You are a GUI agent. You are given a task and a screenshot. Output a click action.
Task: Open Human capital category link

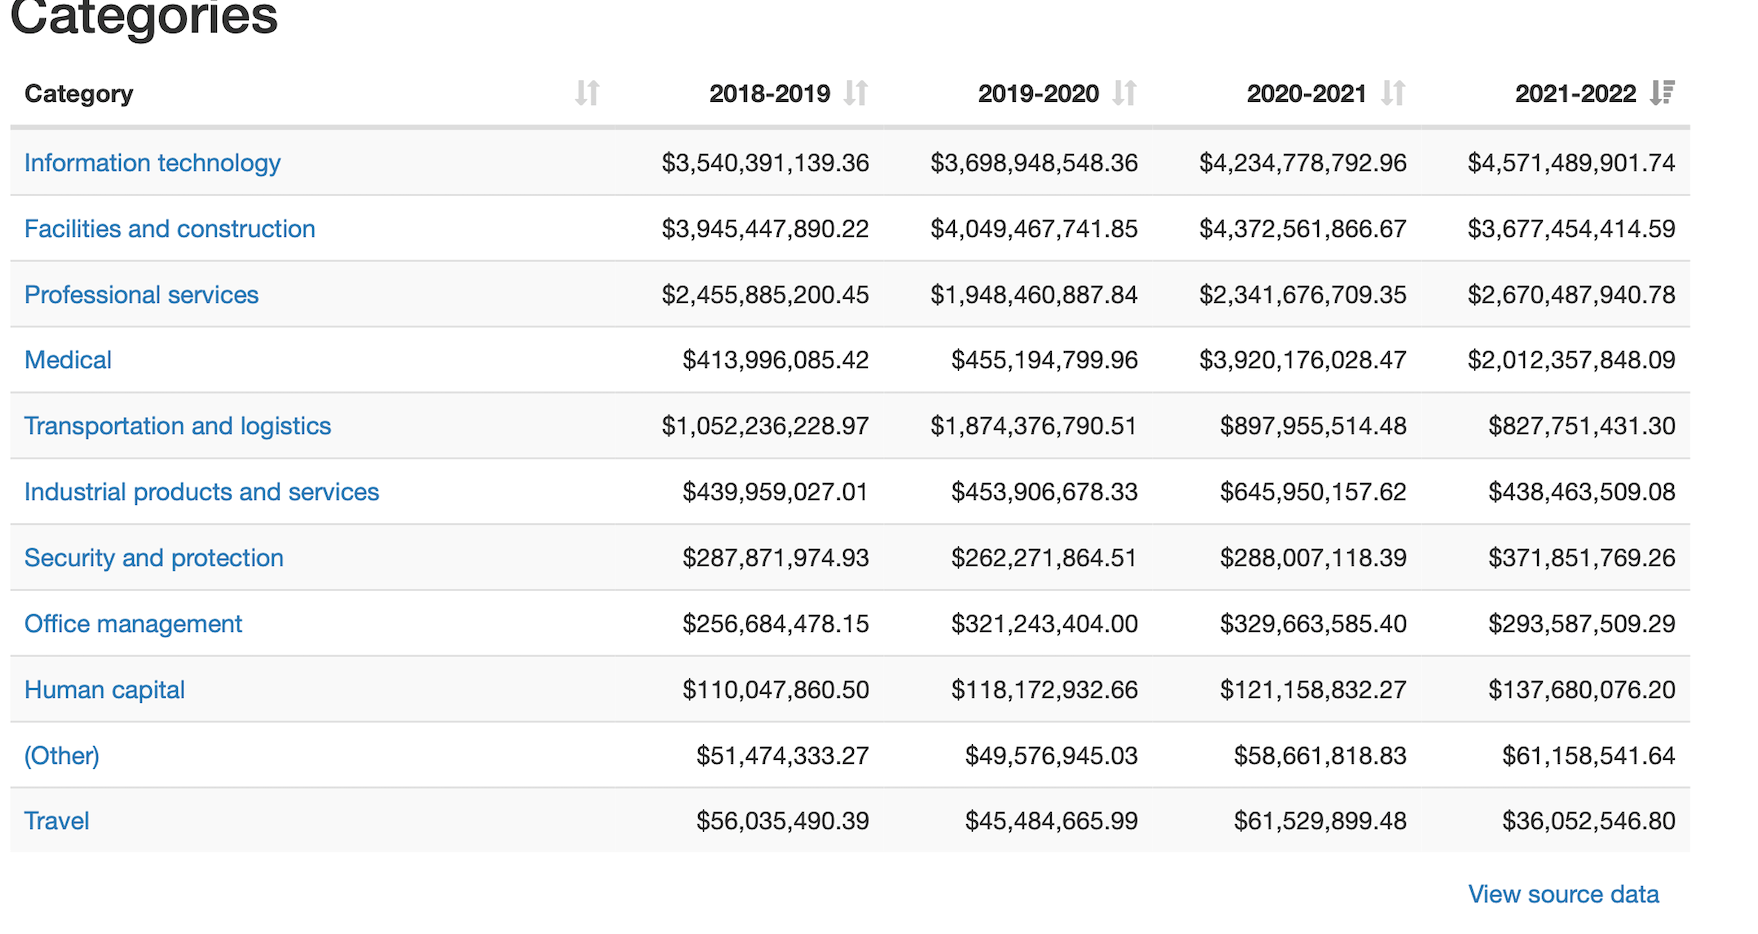[x=104, y=690]
